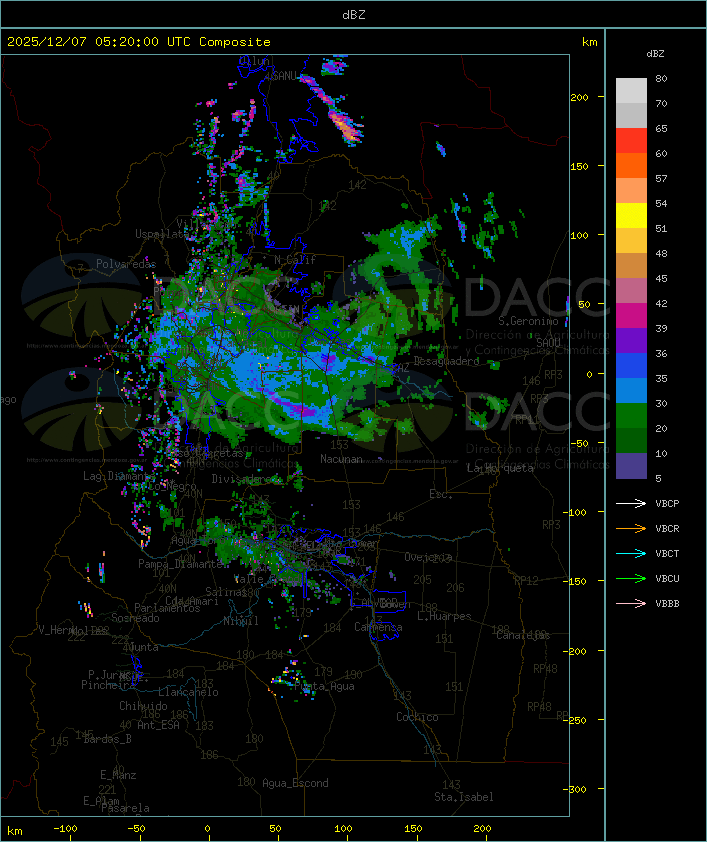Click the VBCP legend label
The width and height of the screenshot is (707, 842).
(x=667, y=504)
